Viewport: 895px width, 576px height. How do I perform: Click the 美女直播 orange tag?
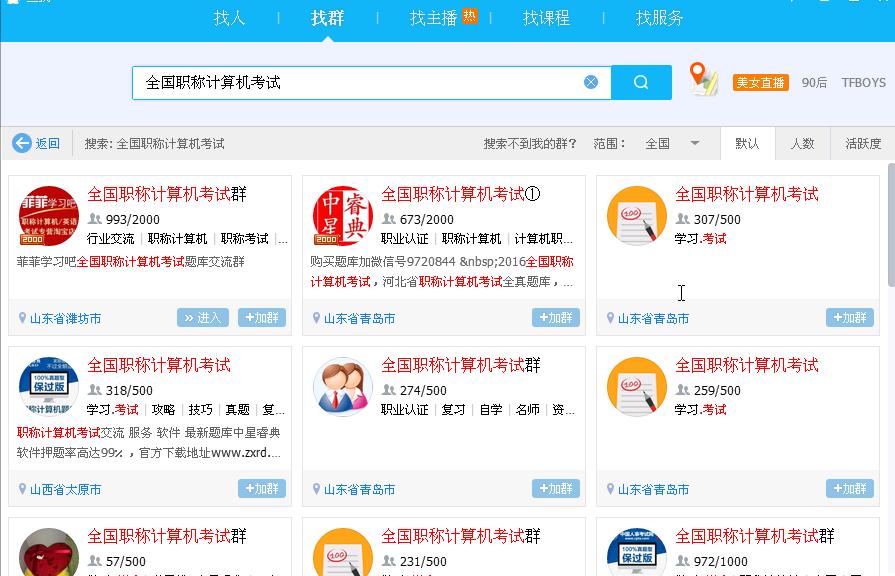[x=760, y=82]
